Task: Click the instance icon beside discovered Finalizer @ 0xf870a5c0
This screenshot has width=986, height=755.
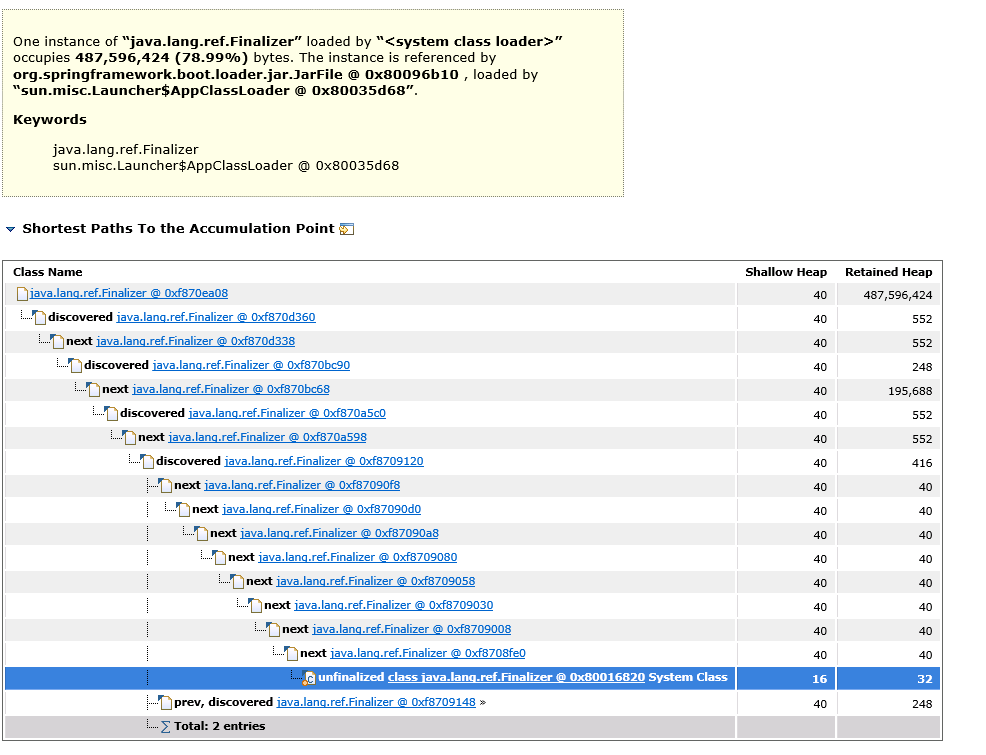Action: click(112, 413)
